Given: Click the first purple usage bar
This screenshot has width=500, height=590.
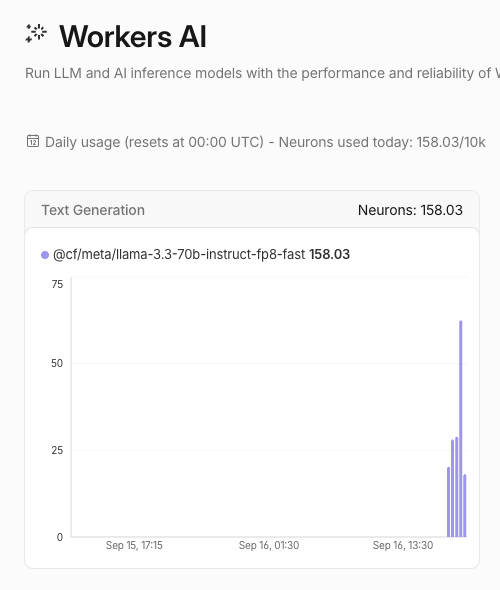Looking at the screenshot, I should (448, 502).
